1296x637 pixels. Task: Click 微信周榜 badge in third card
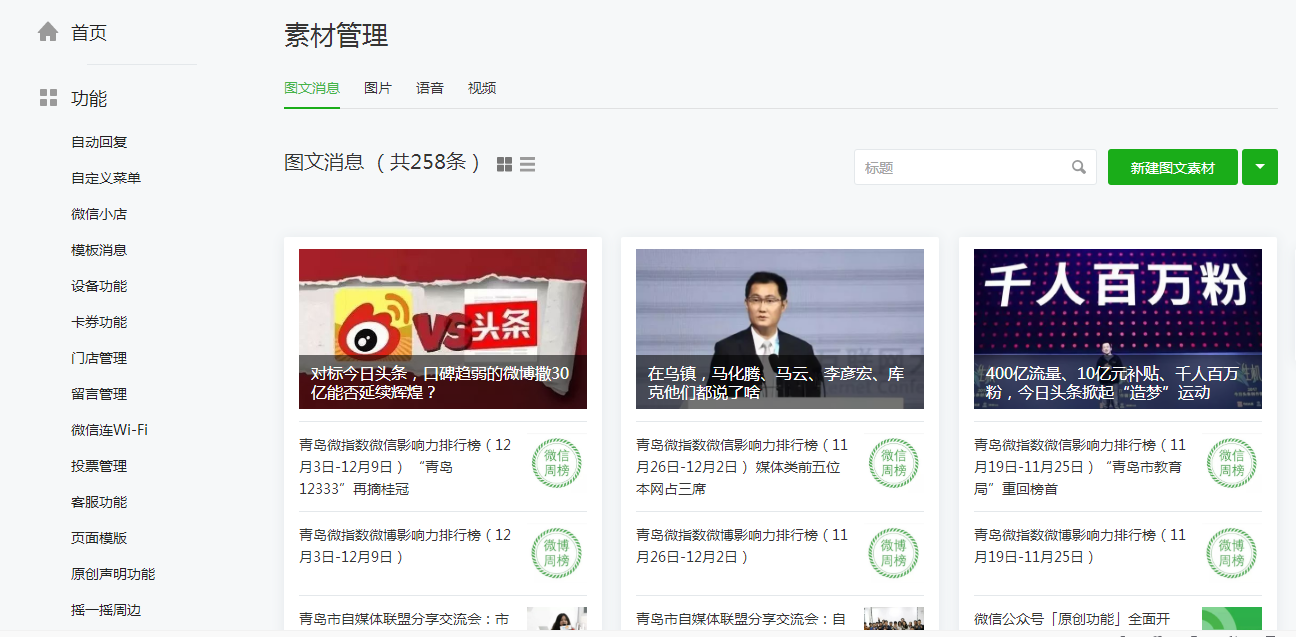(x=1231, y=463)
